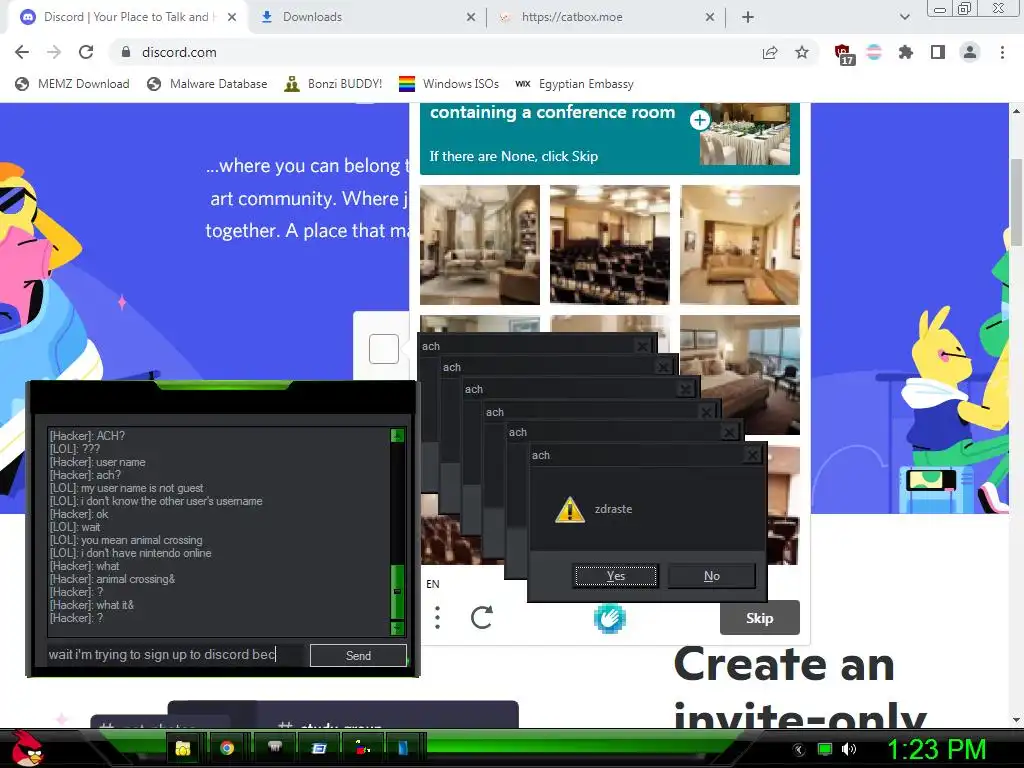Viewport: 1024px width, 768px height.
Task: Toggle the browser side panel icon
Action: tap(938, 52)
